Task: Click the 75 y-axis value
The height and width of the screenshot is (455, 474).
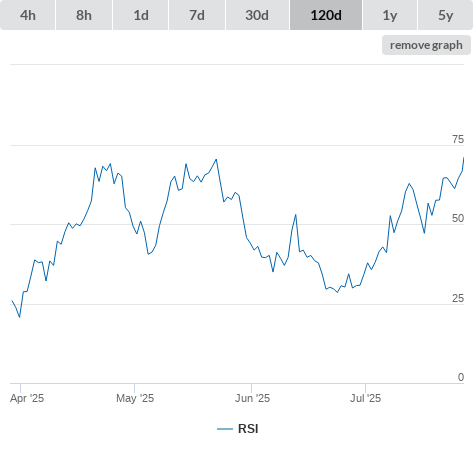Action: click(x=458, y=139)
